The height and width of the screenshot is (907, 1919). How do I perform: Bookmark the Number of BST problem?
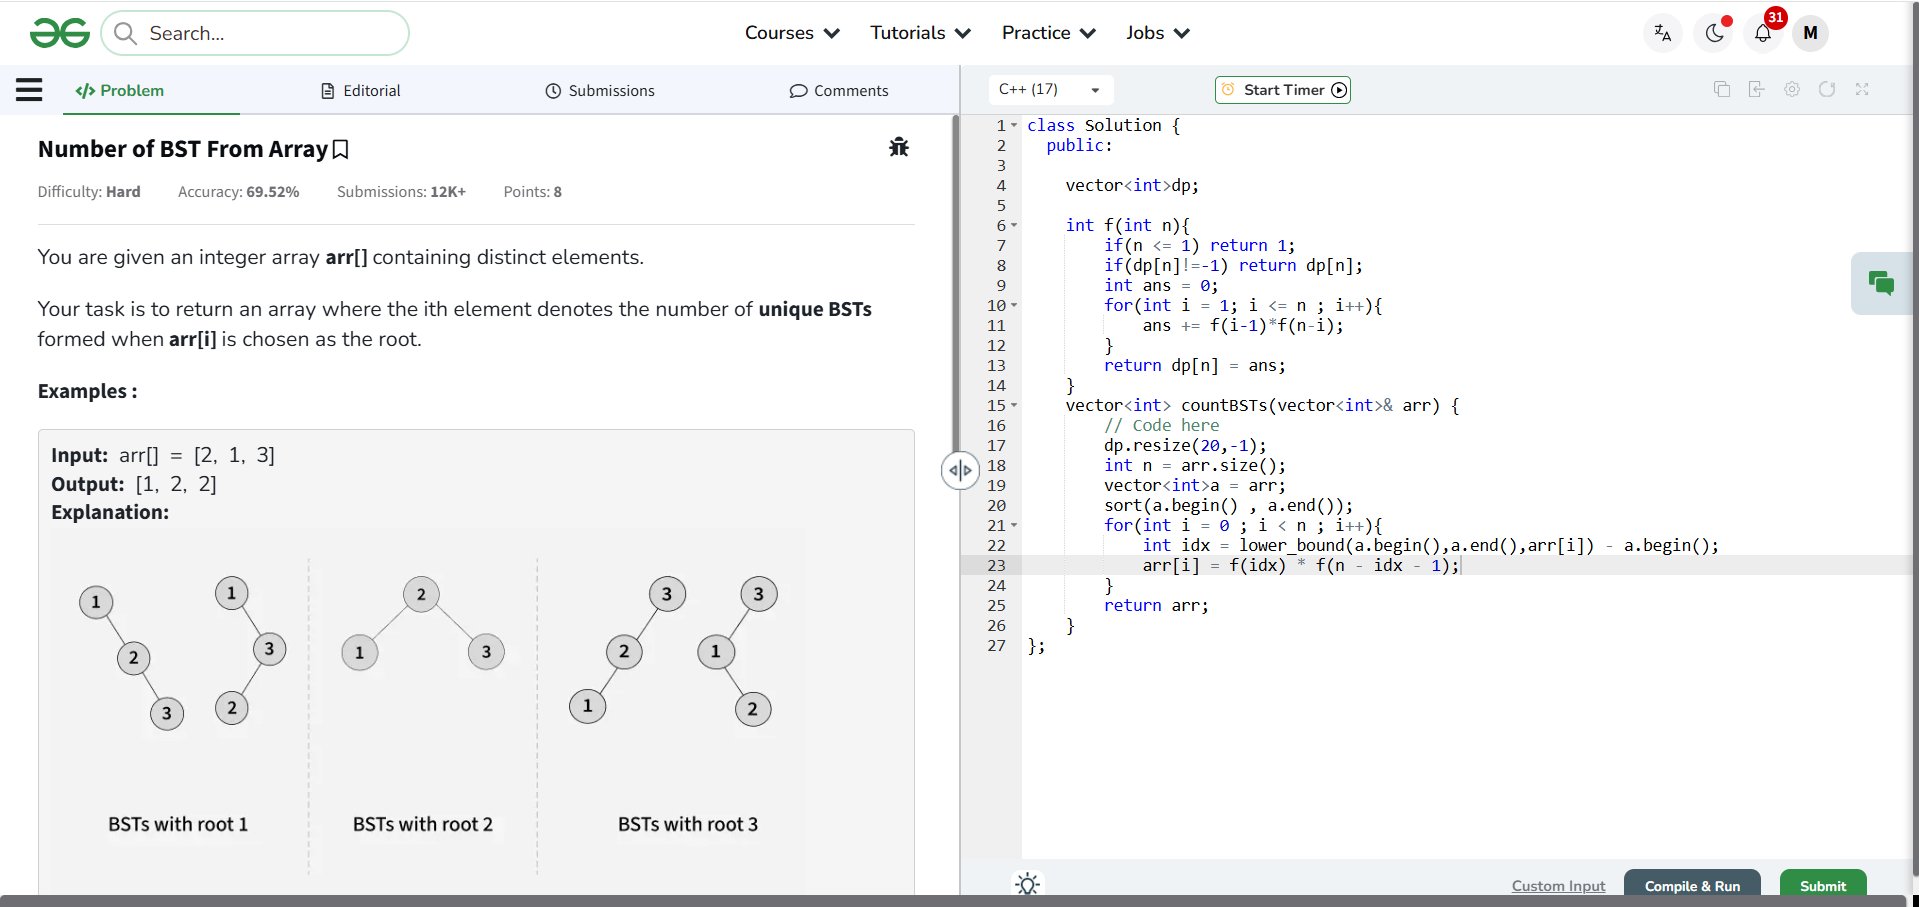tap(341, 150)
